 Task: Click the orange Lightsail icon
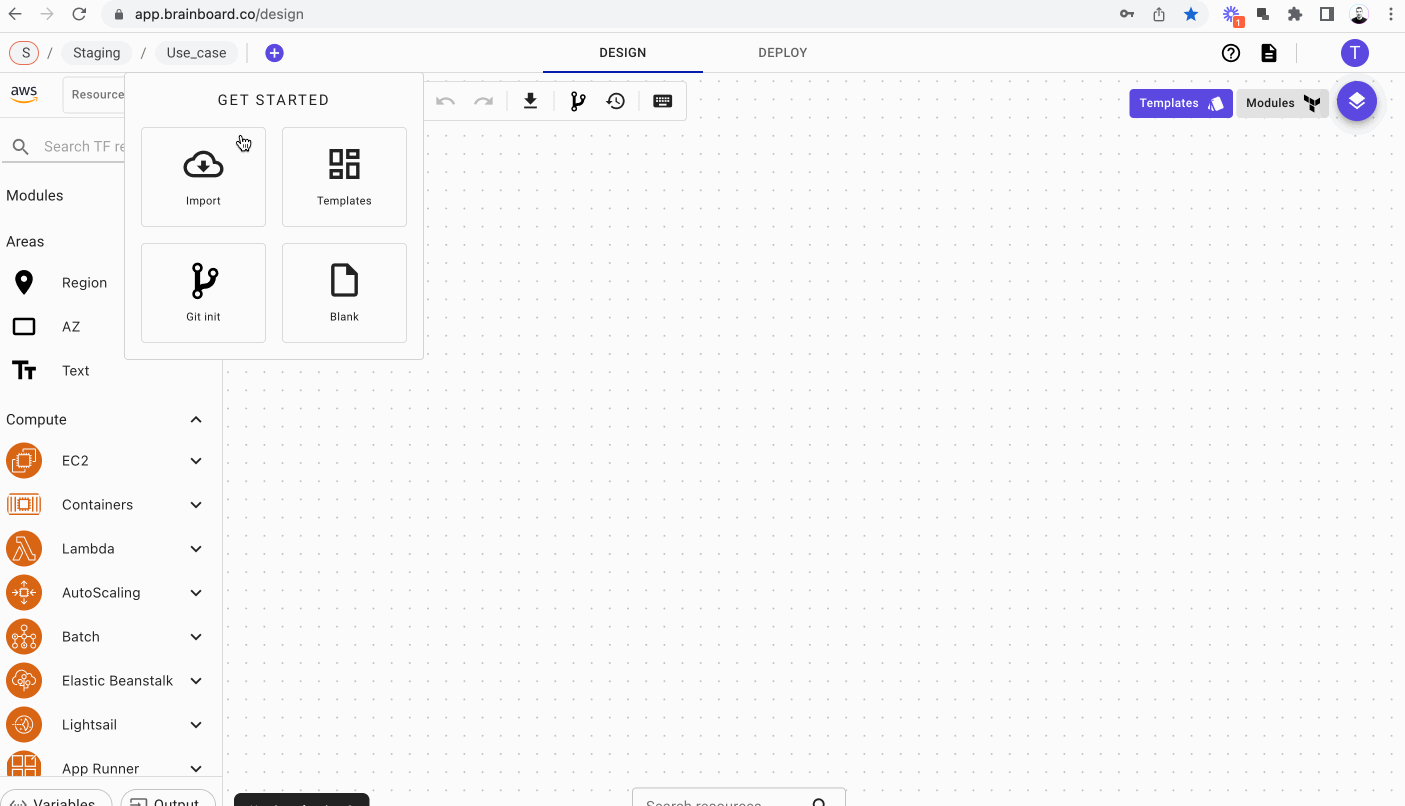[24, 725]
